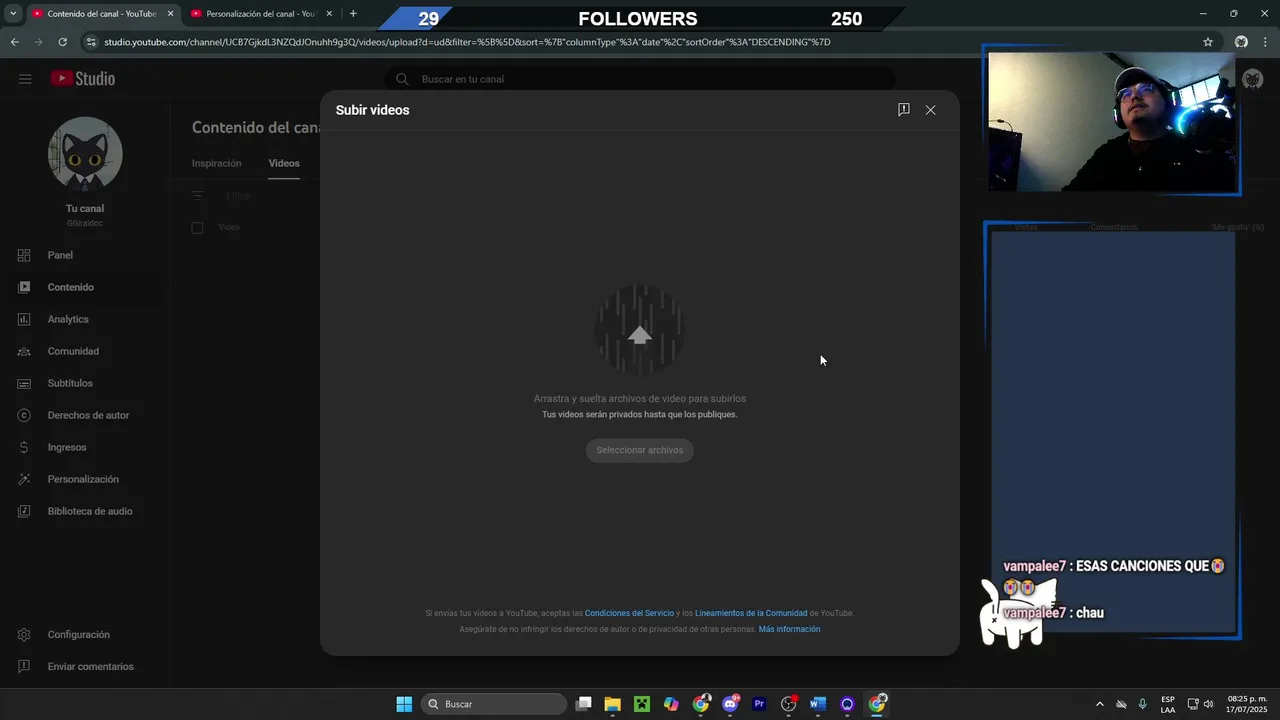The width and height of the screenshot is (1280, 720).
Task: View site information icon in address bar
Action: (91, 42)
